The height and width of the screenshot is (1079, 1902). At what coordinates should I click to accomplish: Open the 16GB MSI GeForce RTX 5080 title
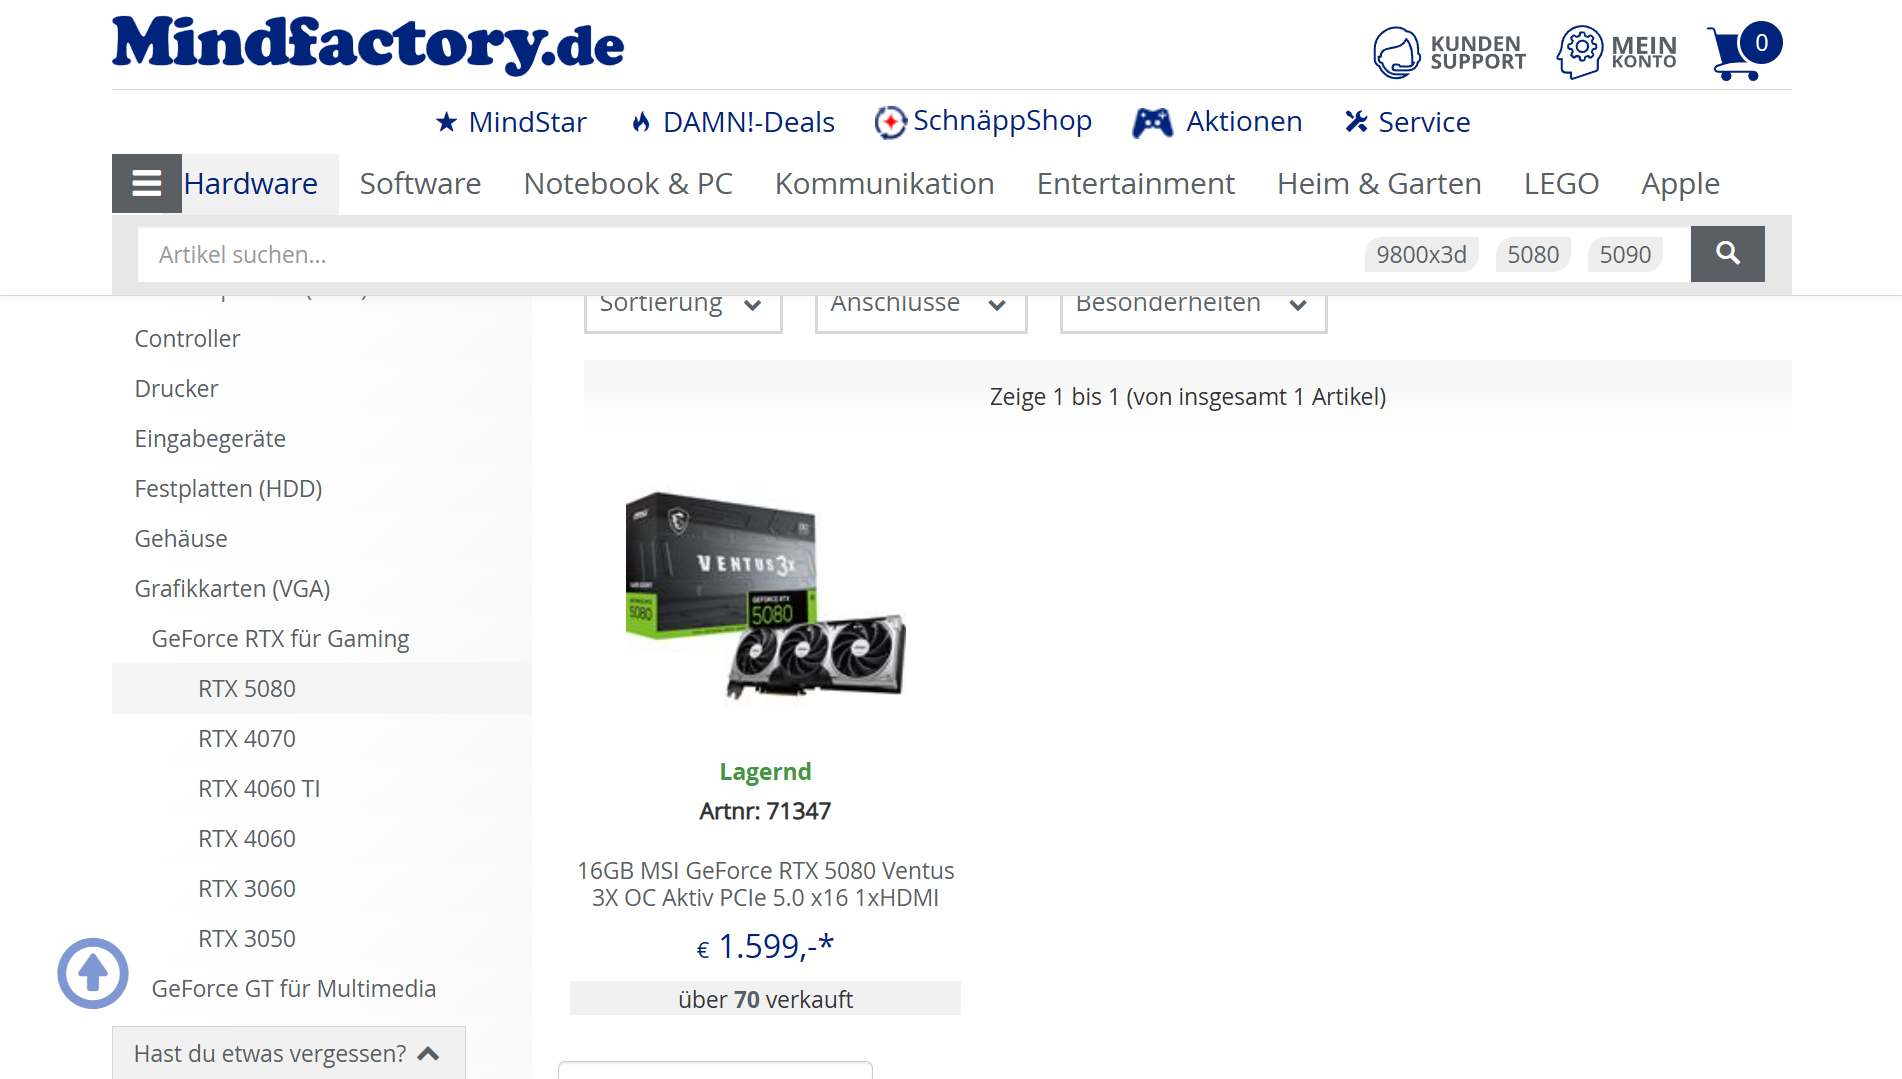tap(765, 884)
